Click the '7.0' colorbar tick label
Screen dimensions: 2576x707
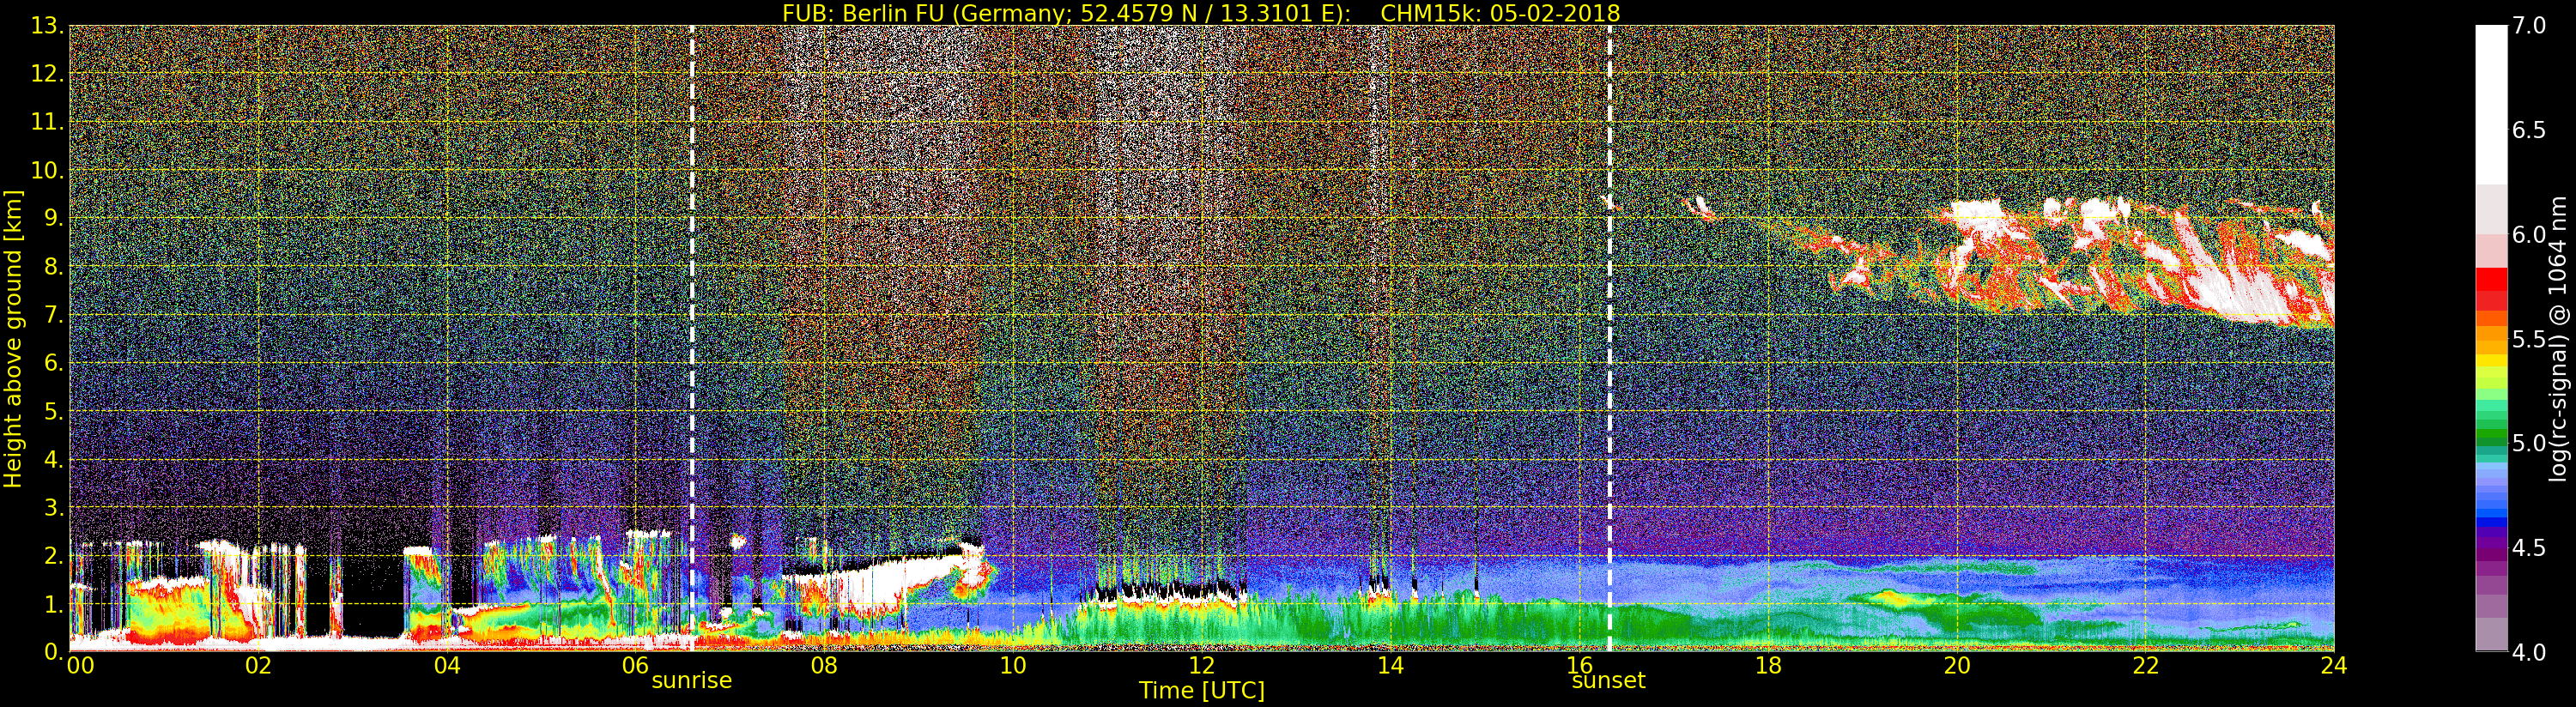coord(2530,26)
